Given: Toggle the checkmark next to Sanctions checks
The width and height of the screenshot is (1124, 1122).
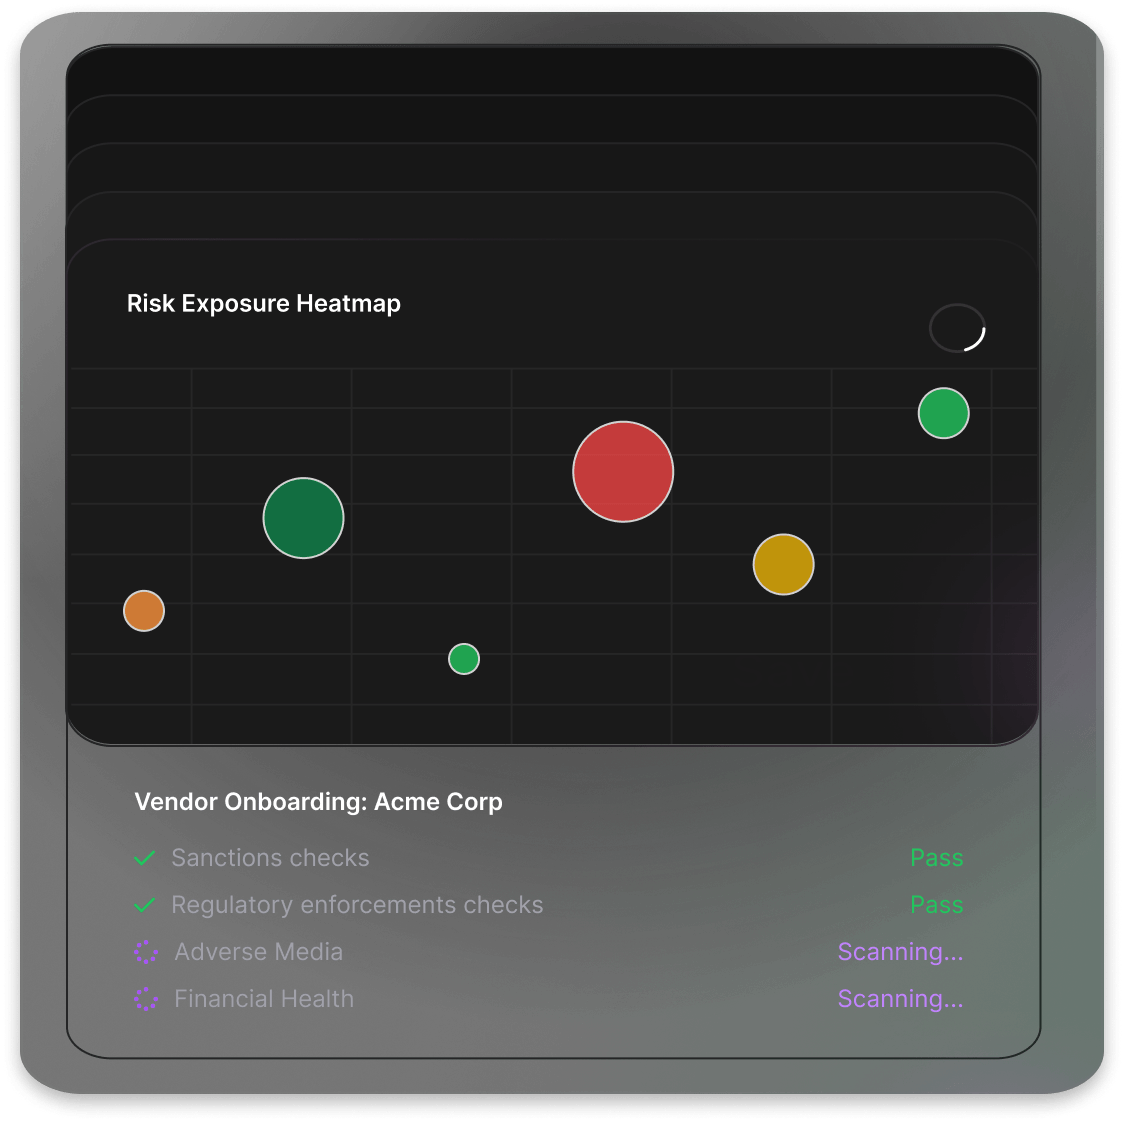Looking at the screenshot, I should click(x=143, y=858).
